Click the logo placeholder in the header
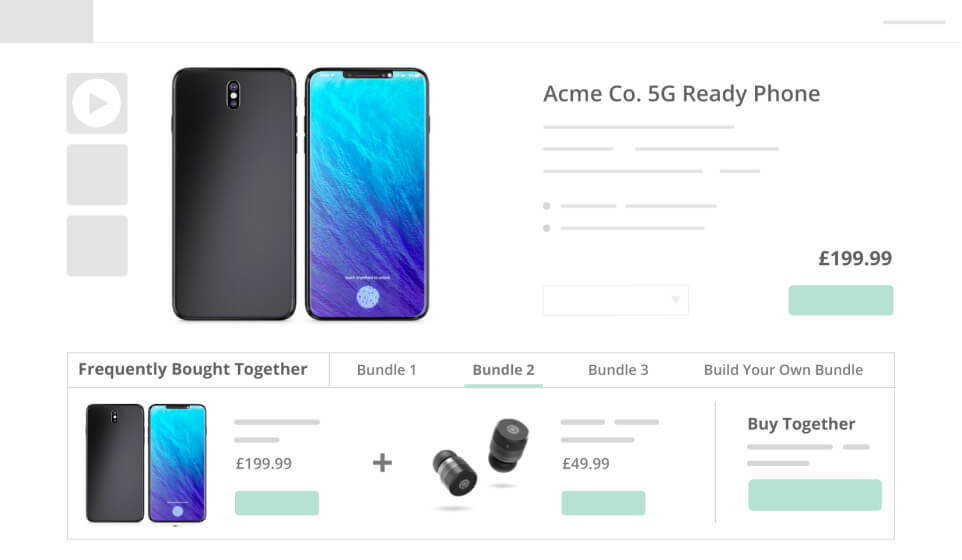Image resolution: width=962 pixels, height=560 pixels. (x=46, y=21)
